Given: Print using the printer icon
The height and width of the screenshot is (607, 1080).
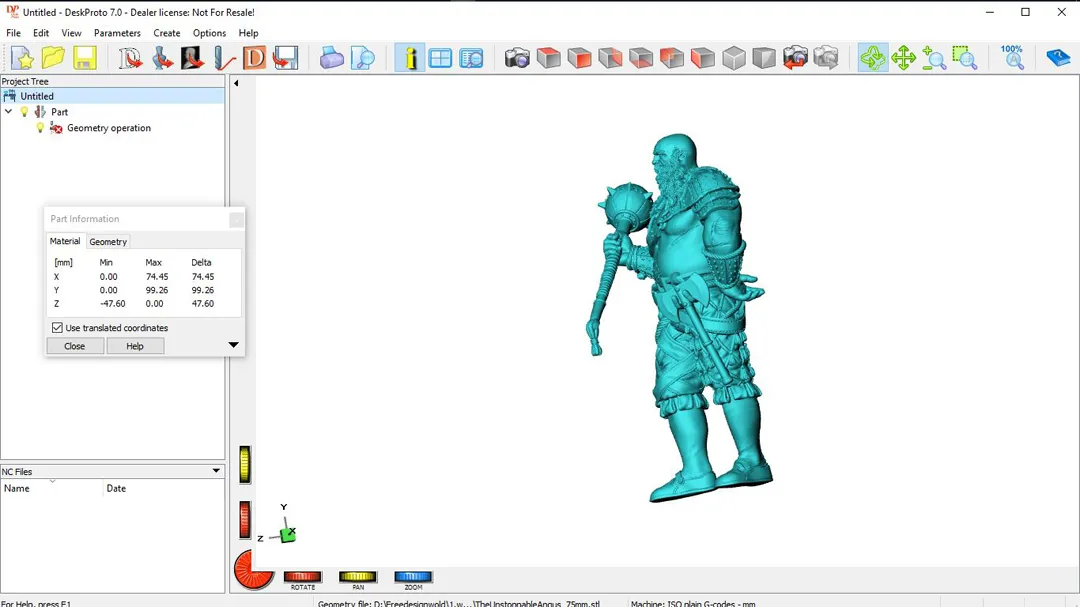Looking at the screenshot, I should pyautogui.click(x=331, y=58).
